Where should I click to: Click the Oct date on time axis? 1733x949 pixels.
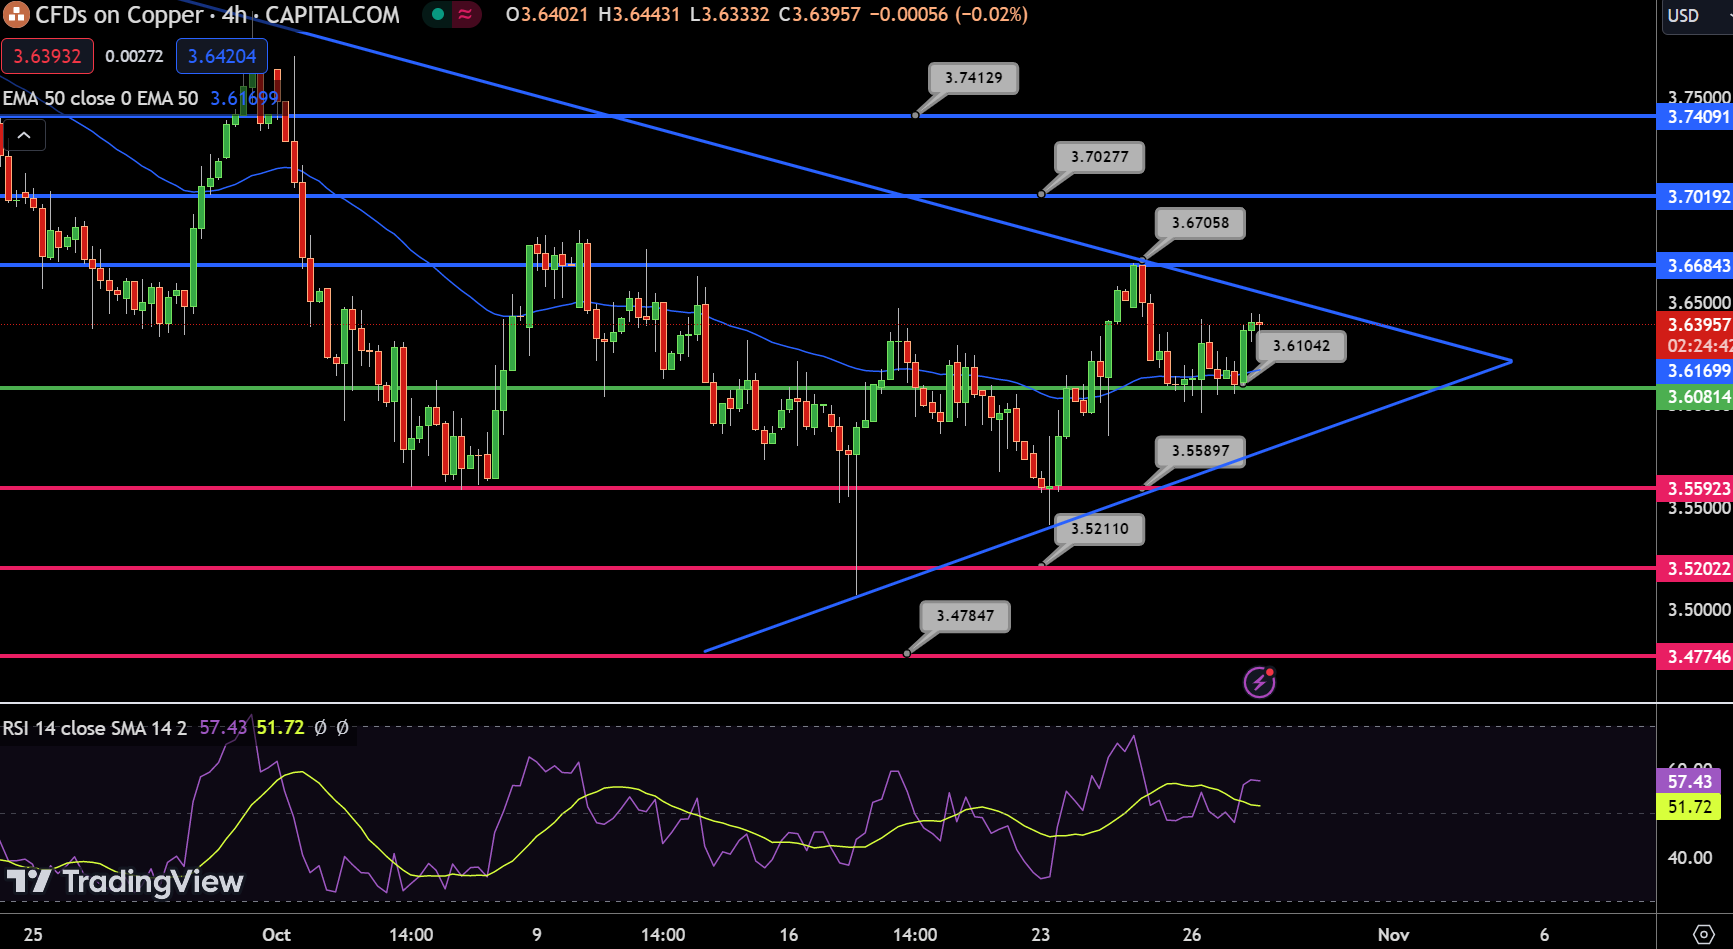(276, 935)
